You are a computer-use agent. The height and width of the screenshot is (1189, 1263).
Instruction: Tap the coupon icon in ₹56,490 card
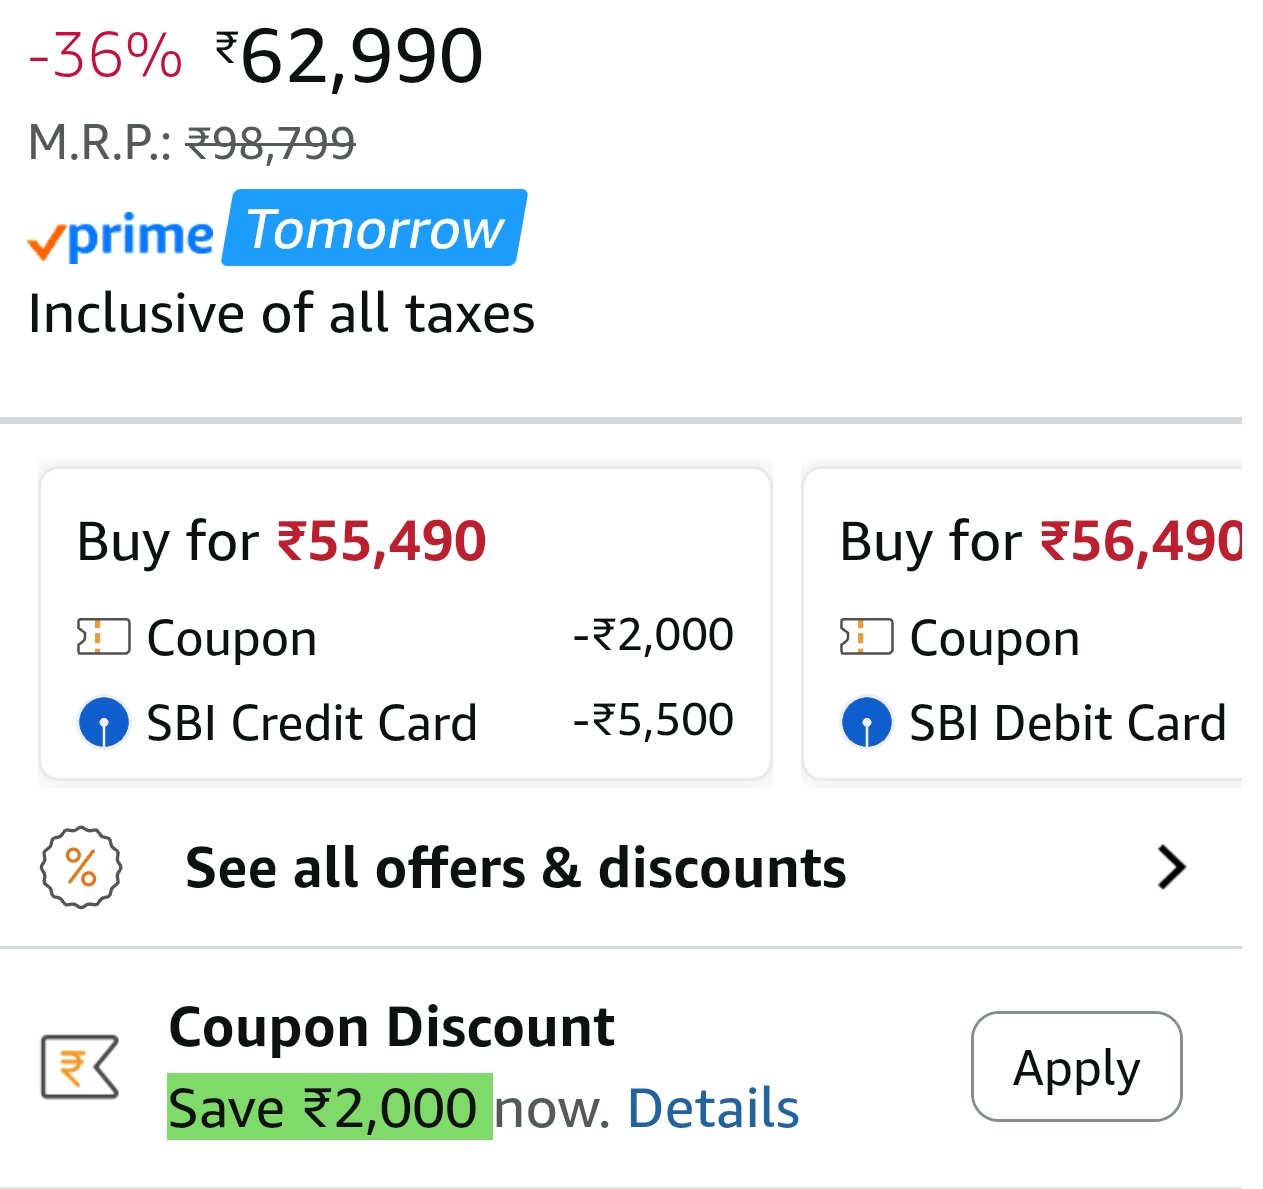pos(866,637)
